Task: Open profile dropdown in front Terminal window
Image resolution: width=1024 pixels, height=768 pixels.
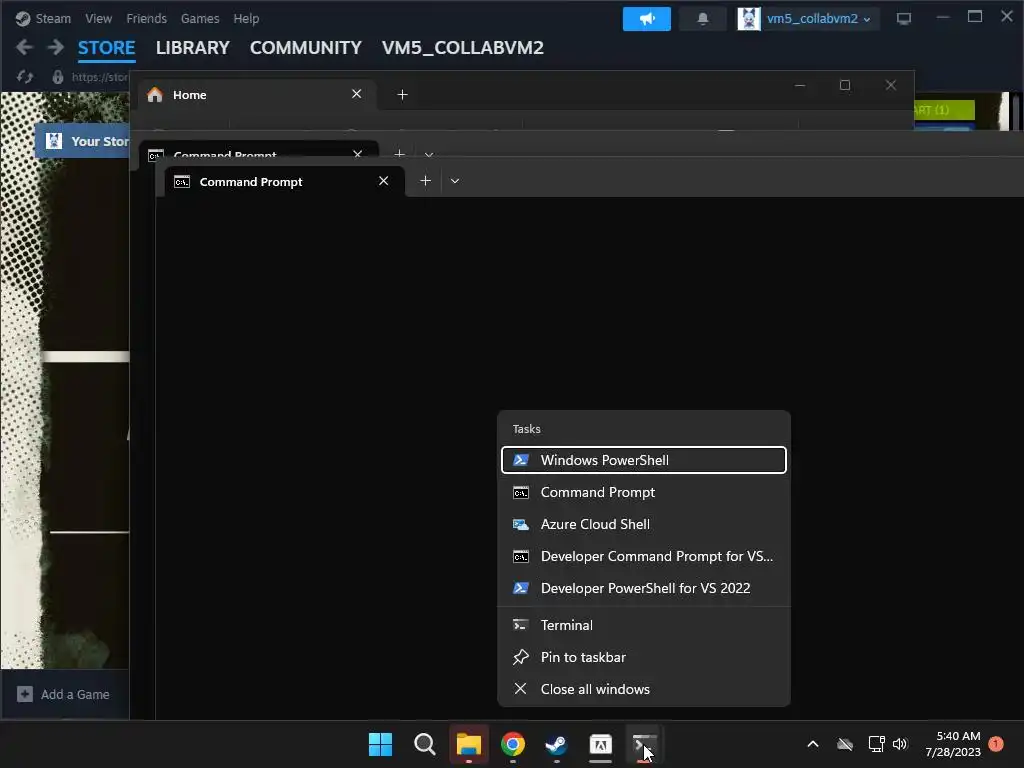Action: coord(455,181)
